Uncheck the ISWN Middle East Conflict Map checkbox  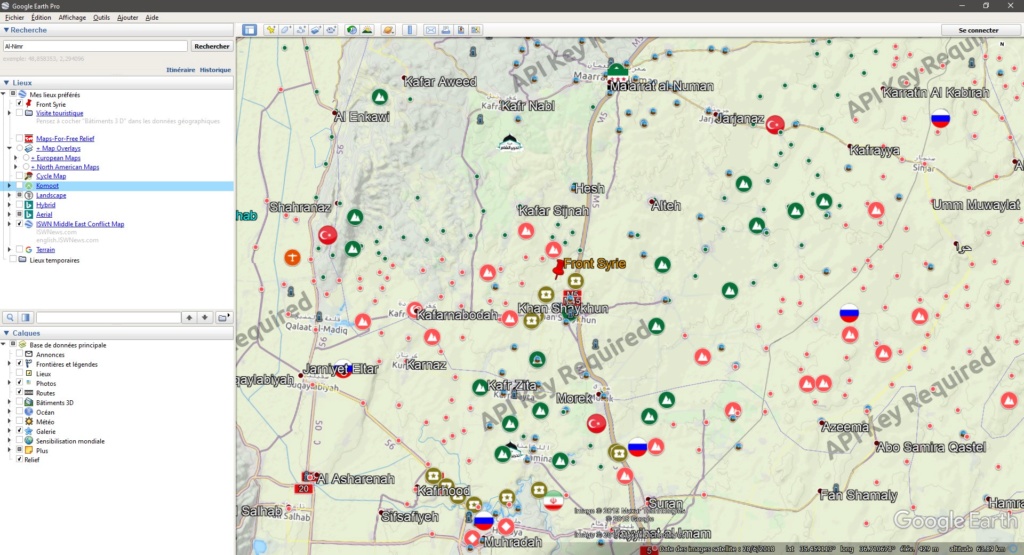pyautogui.click(x=20, y=224)
